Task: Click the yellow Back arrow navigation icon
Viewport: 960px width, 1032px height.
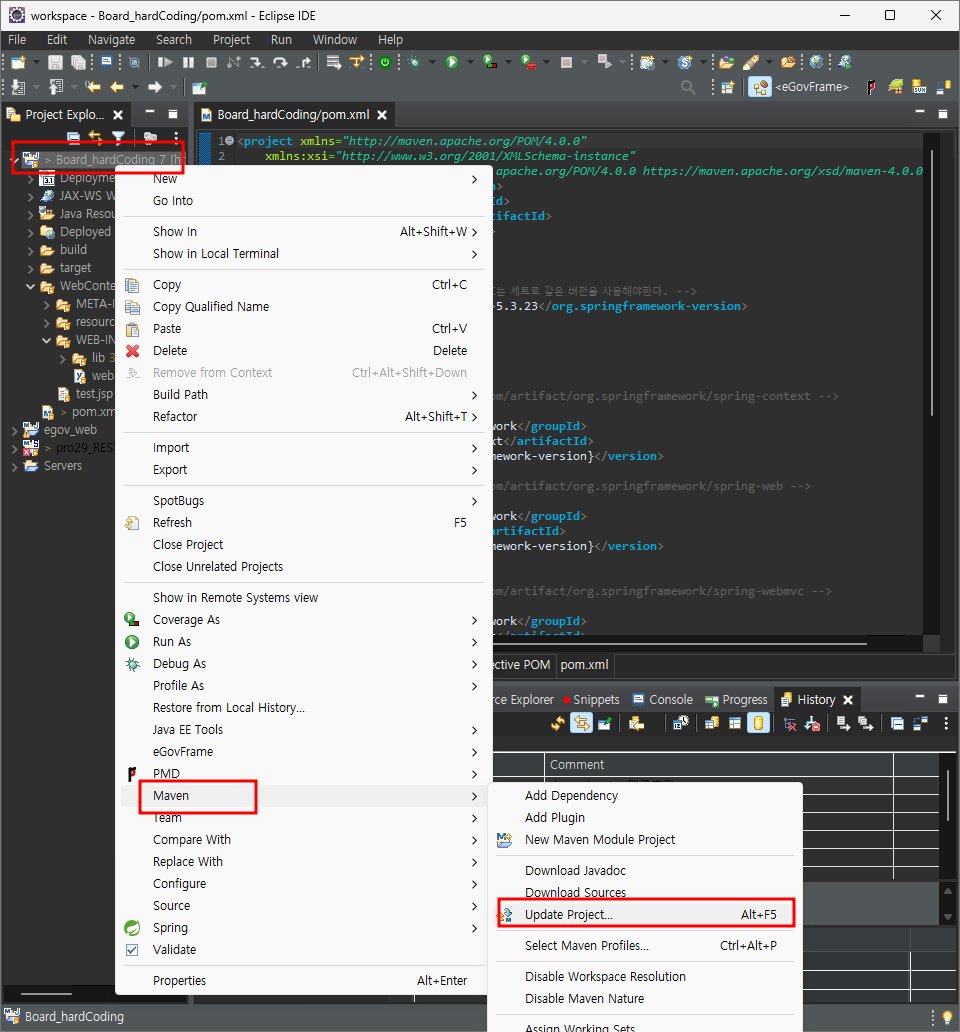Action: pos(117,87)
